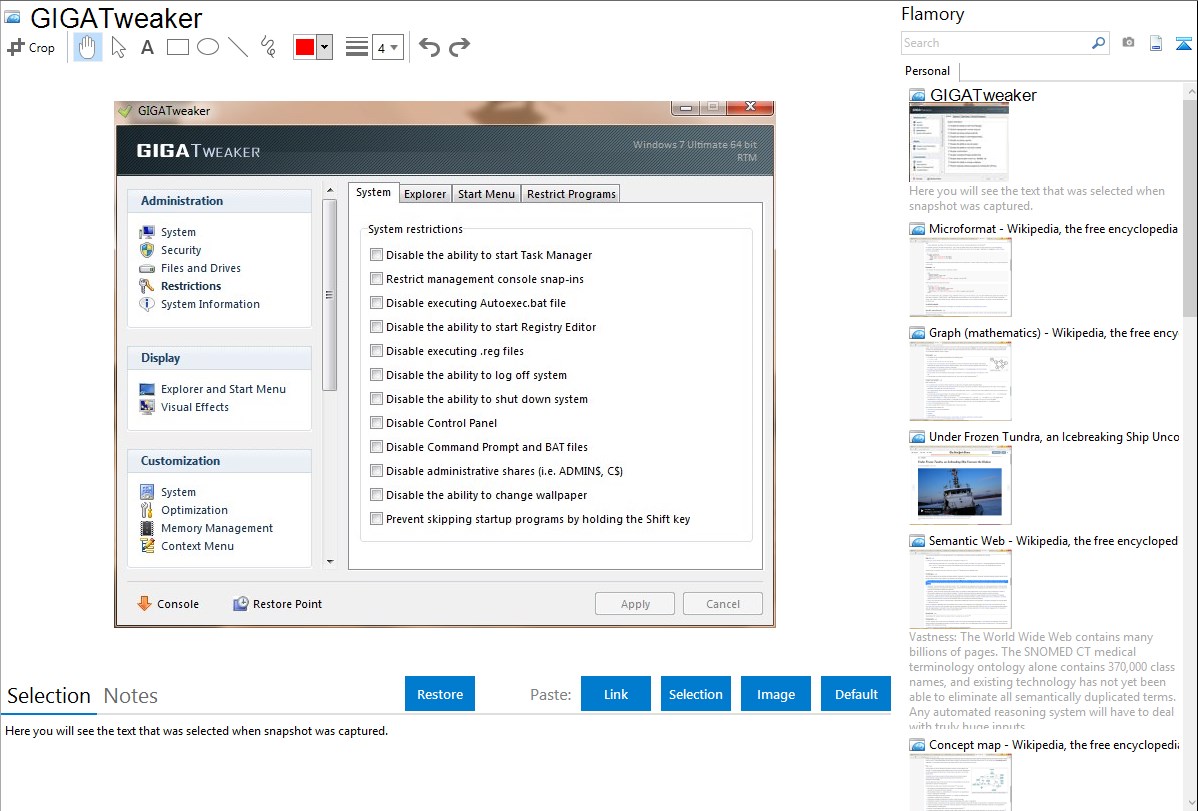Activate the hand pan tool
1198x811 pixels.
[88, 47]
